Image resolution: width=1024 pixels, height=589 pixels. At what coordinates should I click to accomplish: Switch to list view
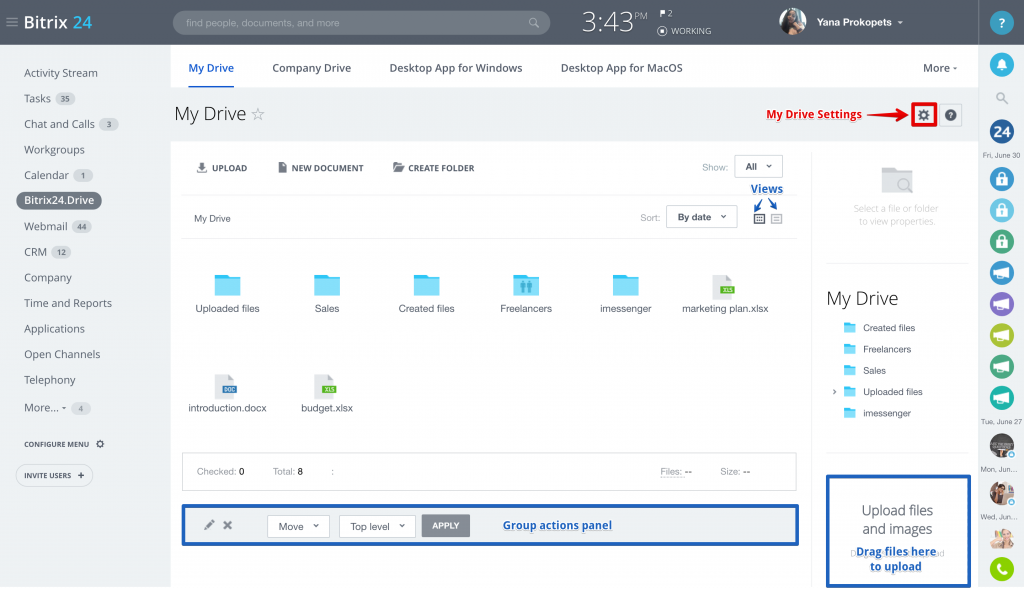776,219
